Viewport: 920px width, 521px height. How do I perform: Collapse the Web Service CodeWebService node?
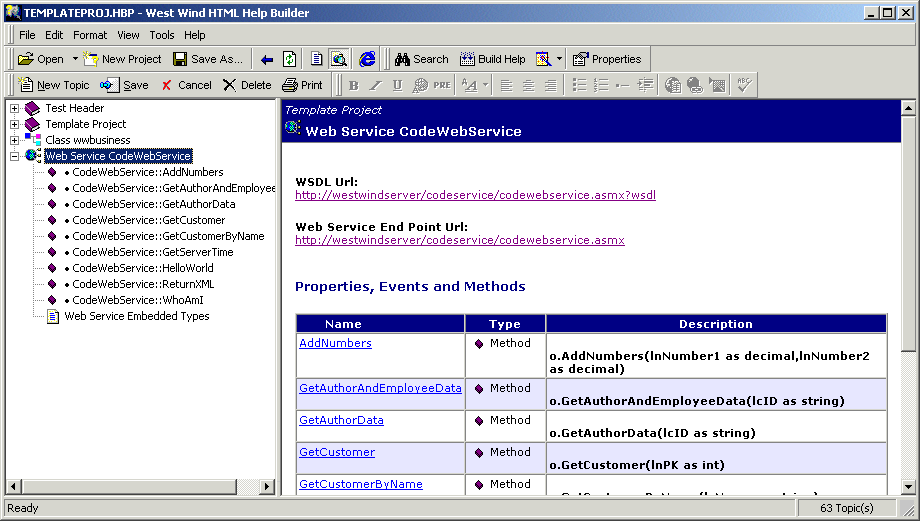point(15,156)
